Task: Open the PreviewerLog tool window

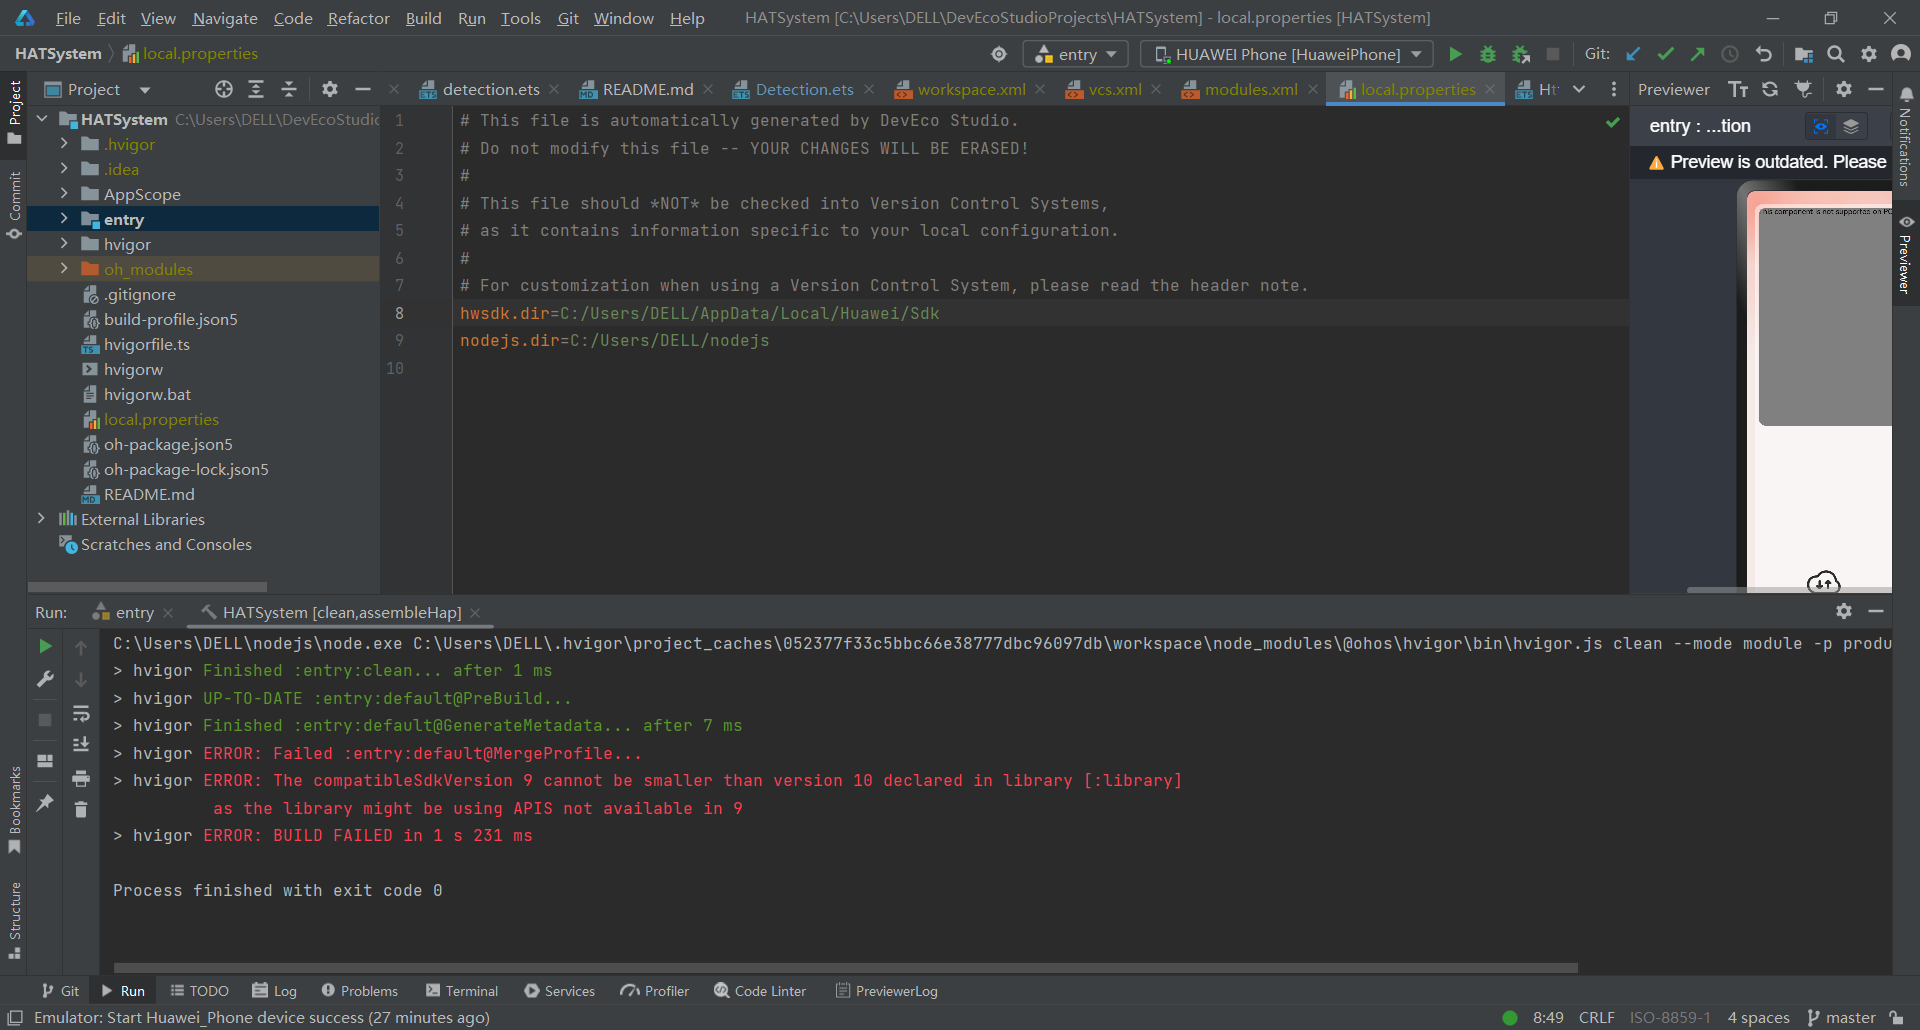Action: click(x=886, y=991)
